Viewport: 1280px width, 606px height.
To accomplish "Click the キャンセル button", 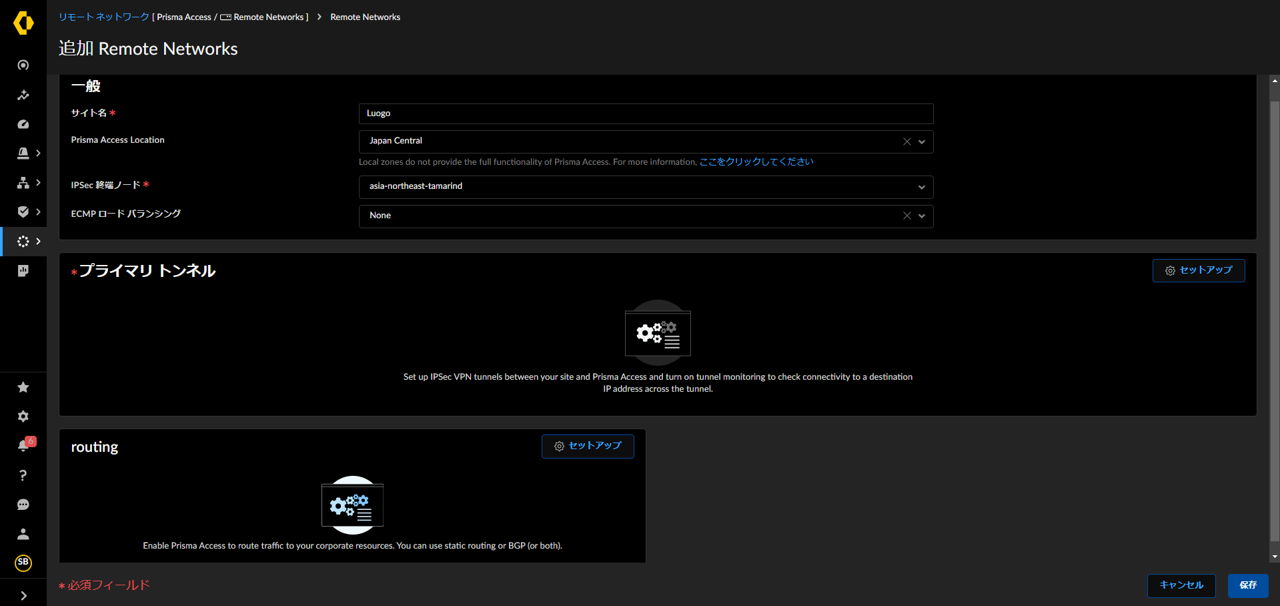I will [x=1181, y=585].
